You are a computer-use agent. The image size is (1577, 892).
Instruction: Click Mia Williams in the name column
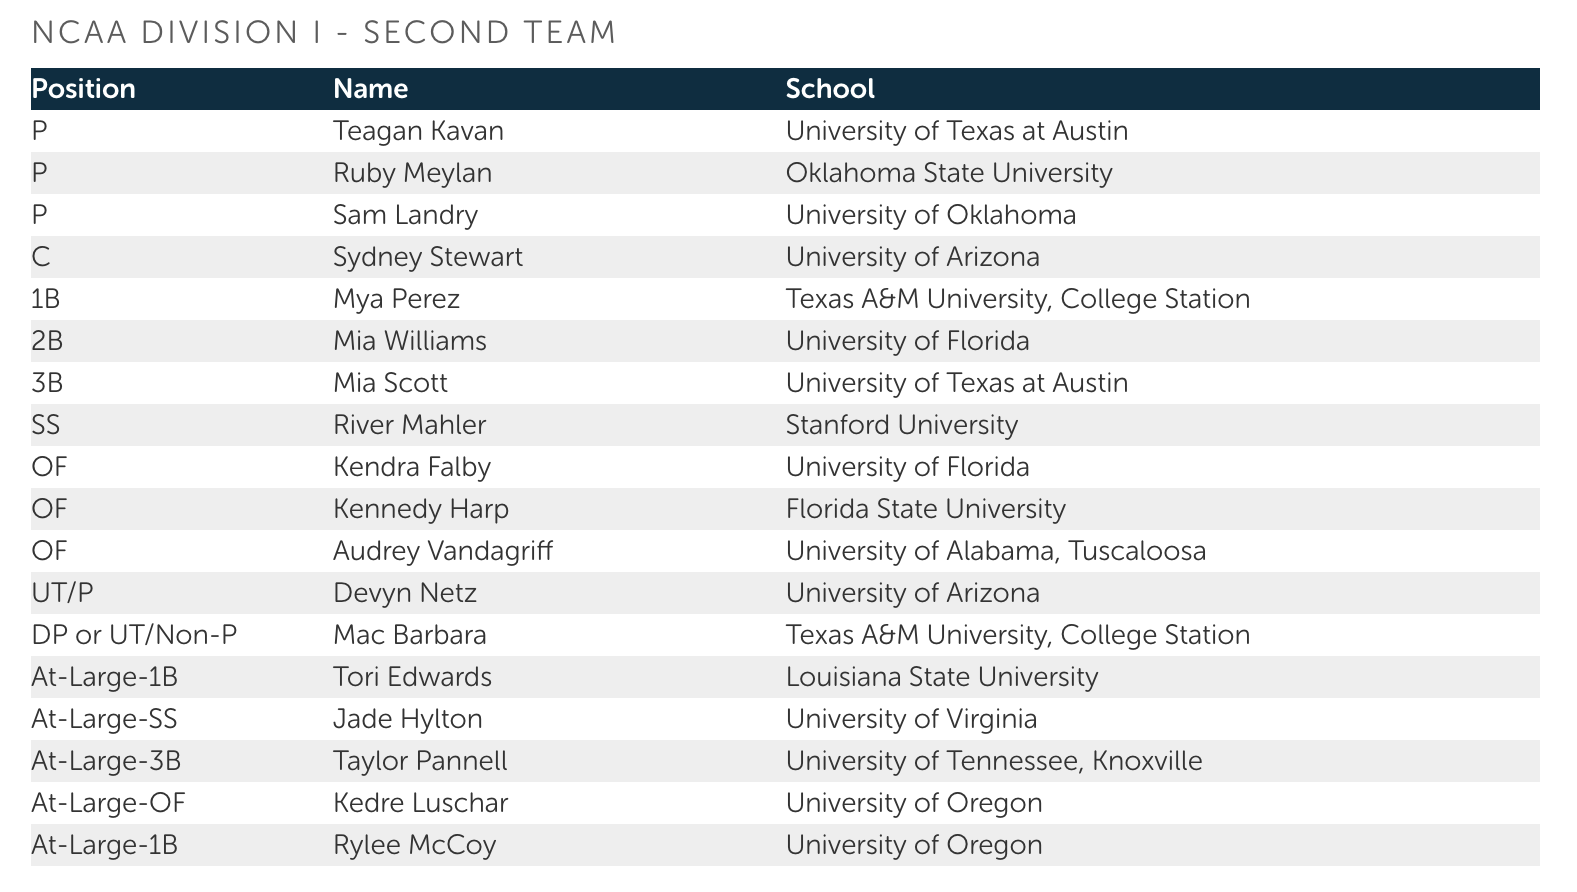pos(409,341)
